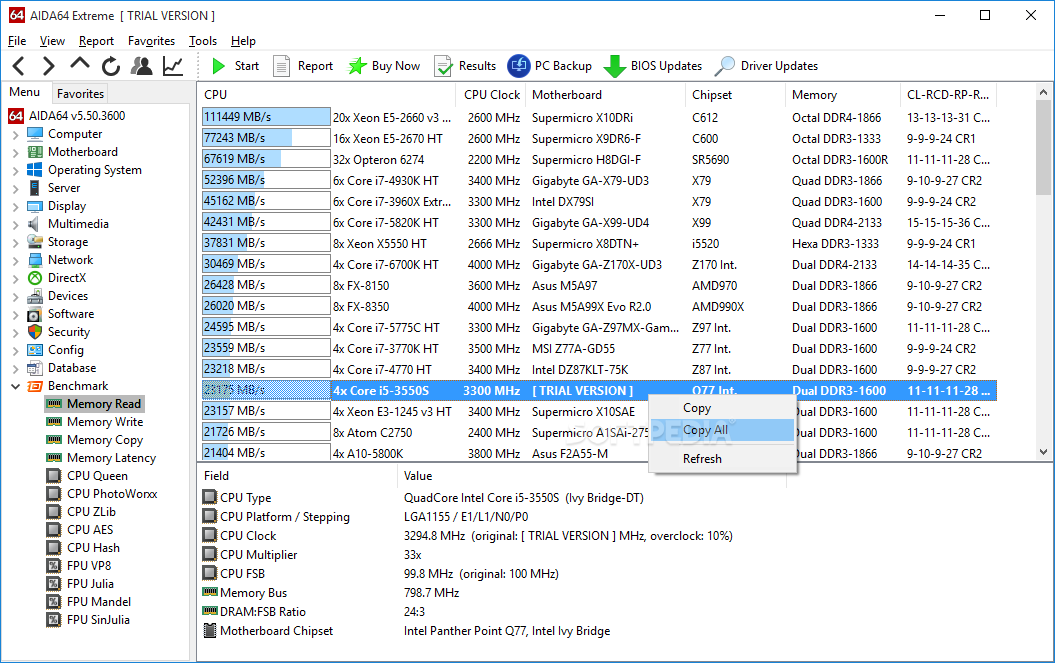This screenshot has width=1055, height=663.
Task: Open the File menu
Action: 17,41
